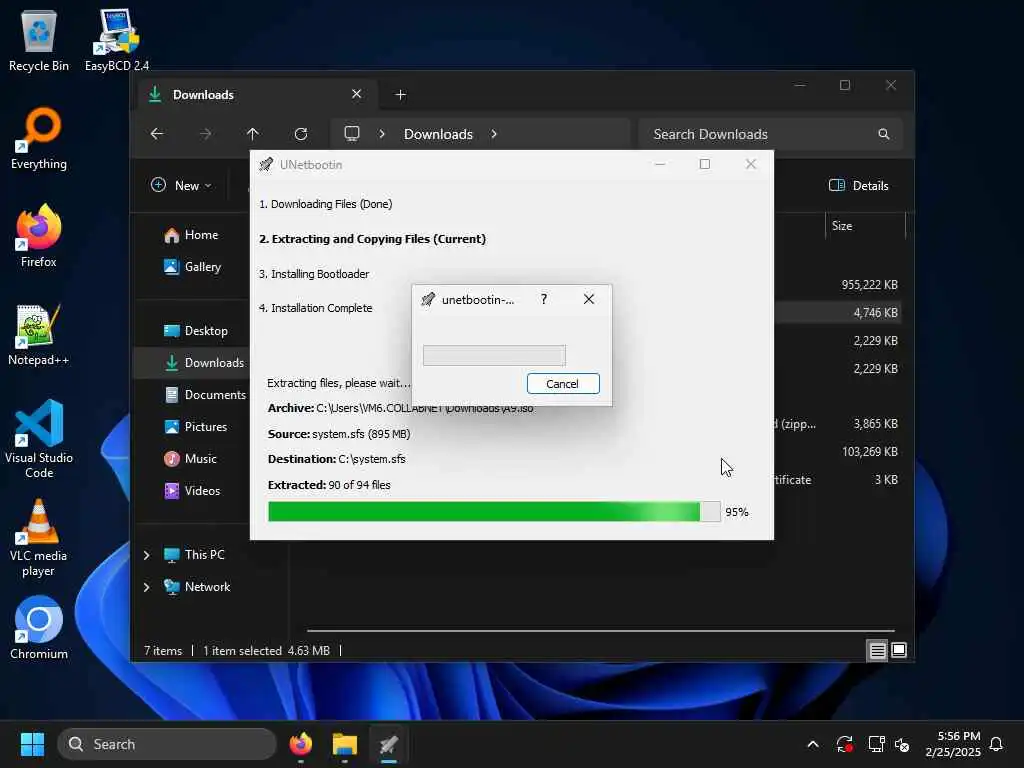The width and height of the screenshot is (1024, 768).
Task: Open the Windows Start menu
Action: (32, 744)
